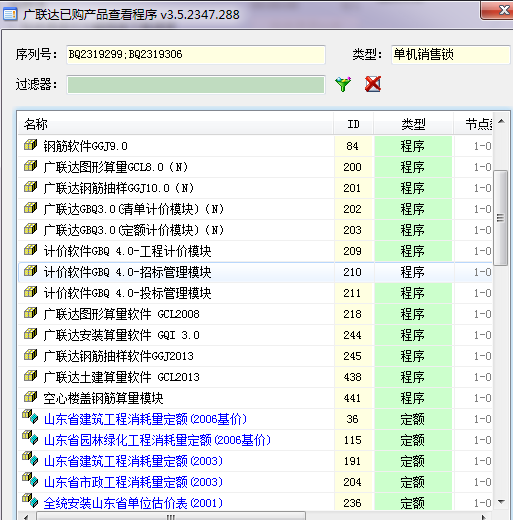Click the quota icon of 山东省园林绿化工程消耗量定额
This screenshot has height=520, width=513.
pos(30,438)
